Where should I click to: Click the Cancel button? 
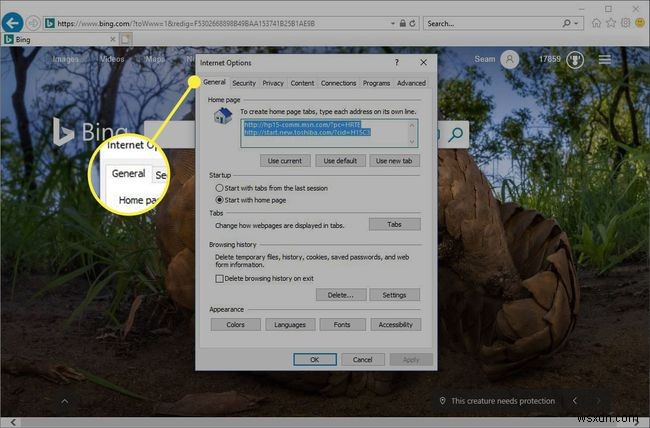(x=363, y=360)
